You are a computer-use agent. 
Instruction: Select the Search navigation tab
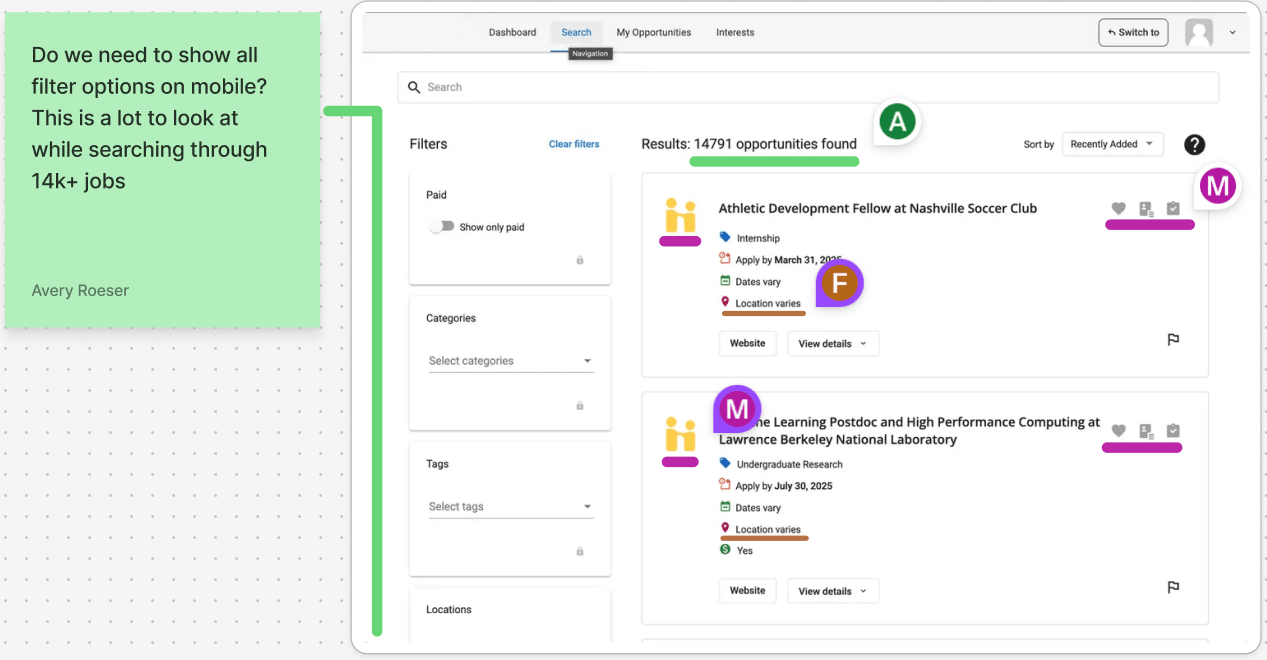coord(576,32)
